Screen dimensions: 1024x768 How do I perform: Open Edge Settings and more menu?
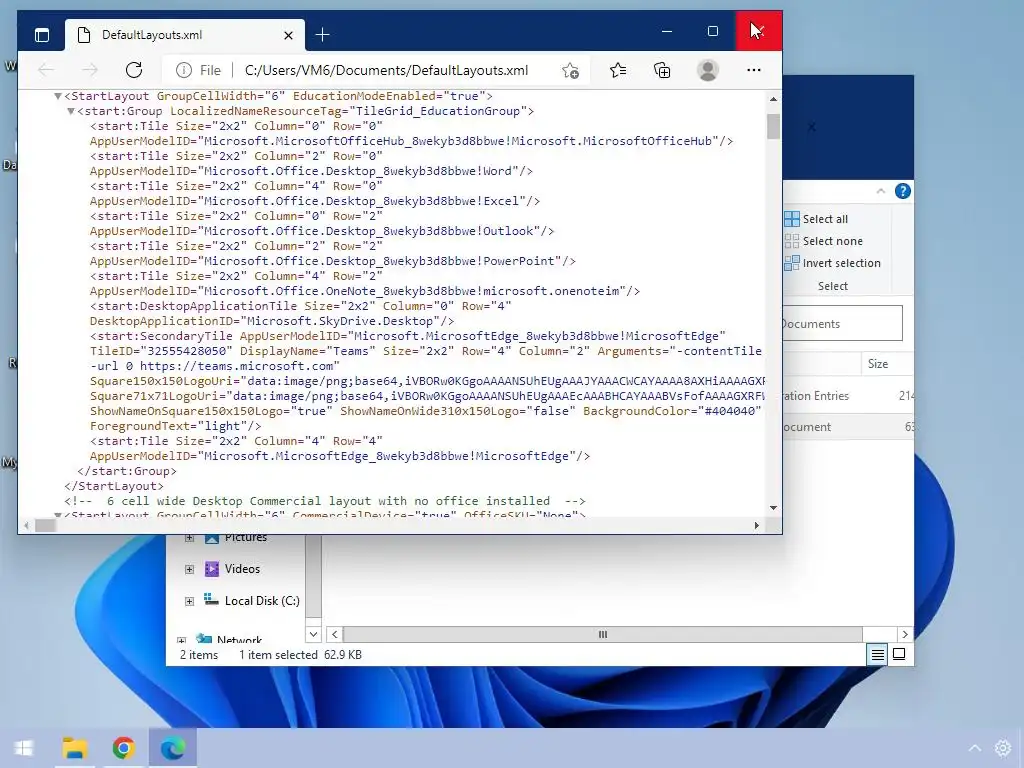coord(754,70)
